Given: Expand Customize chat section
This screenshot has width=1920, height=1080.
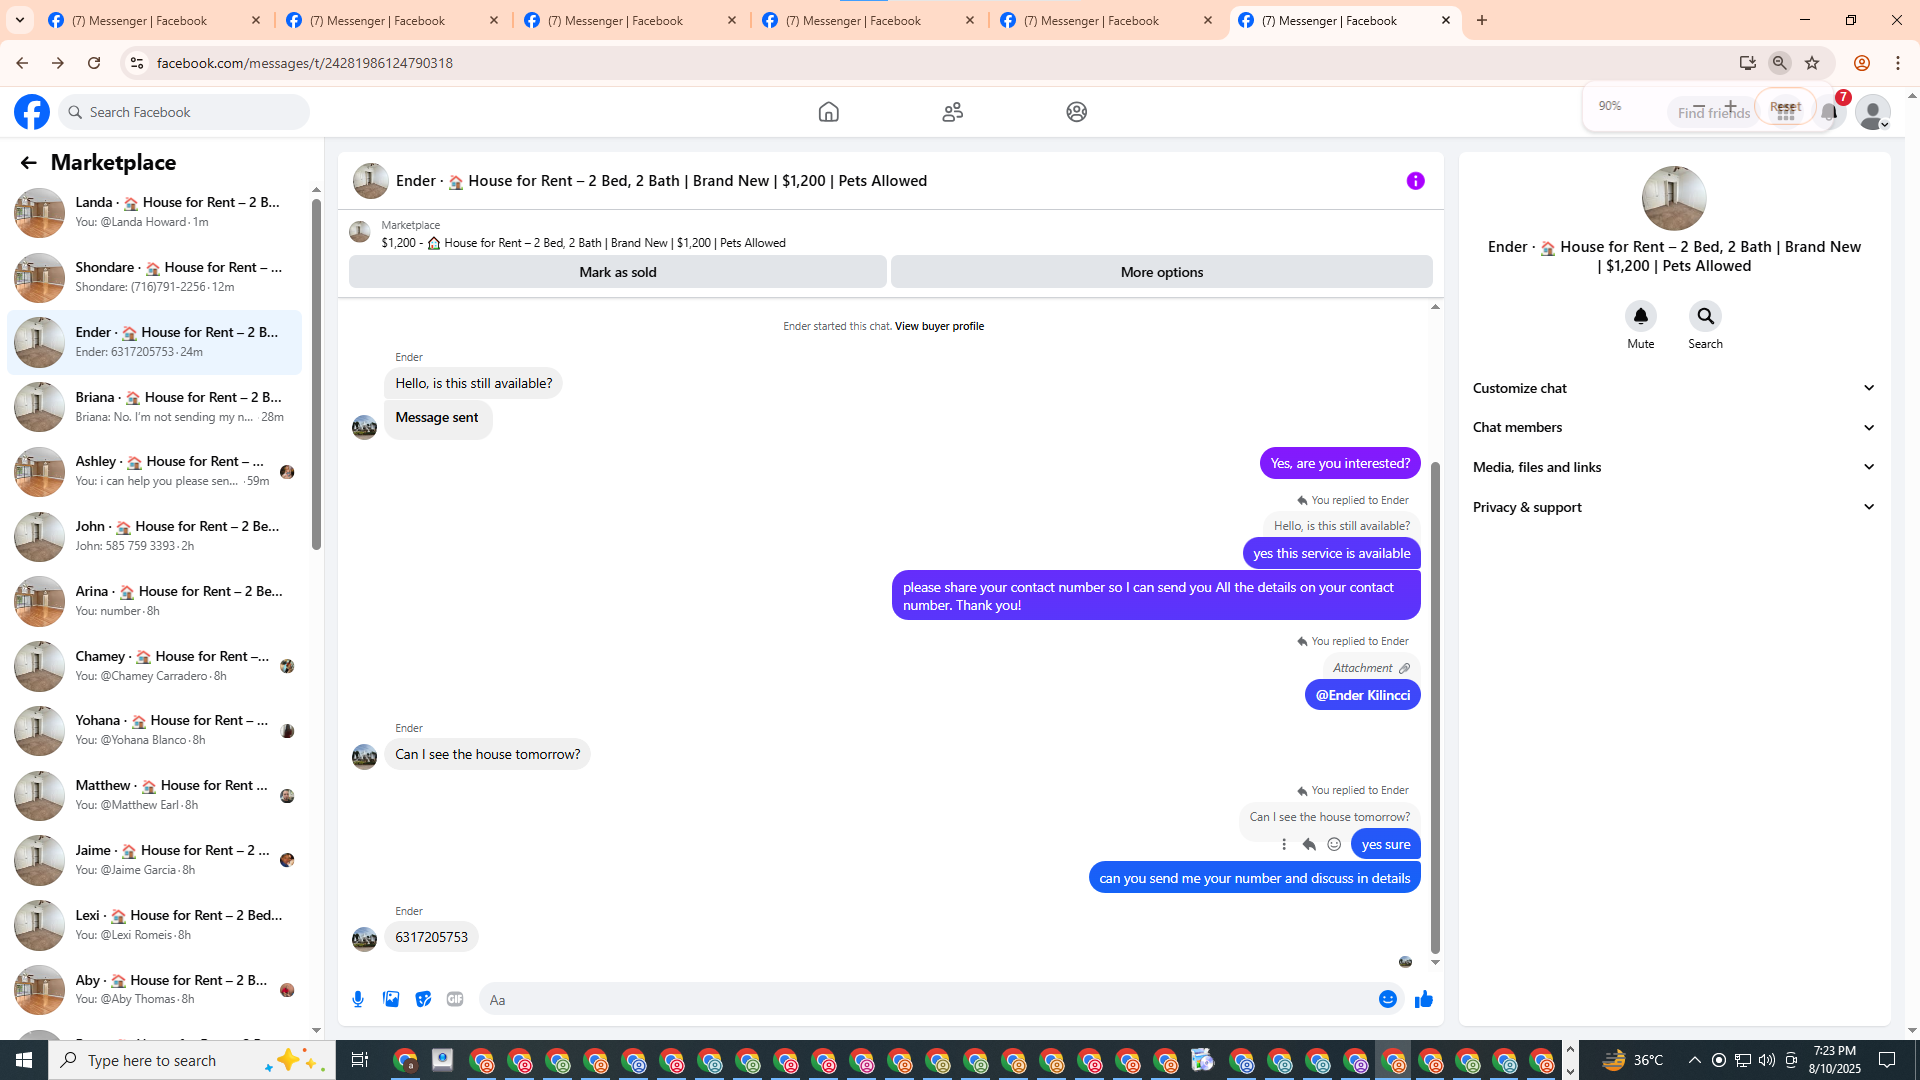Looking at the screenshot, I should pyautogui.click(x=1673, y=388).
